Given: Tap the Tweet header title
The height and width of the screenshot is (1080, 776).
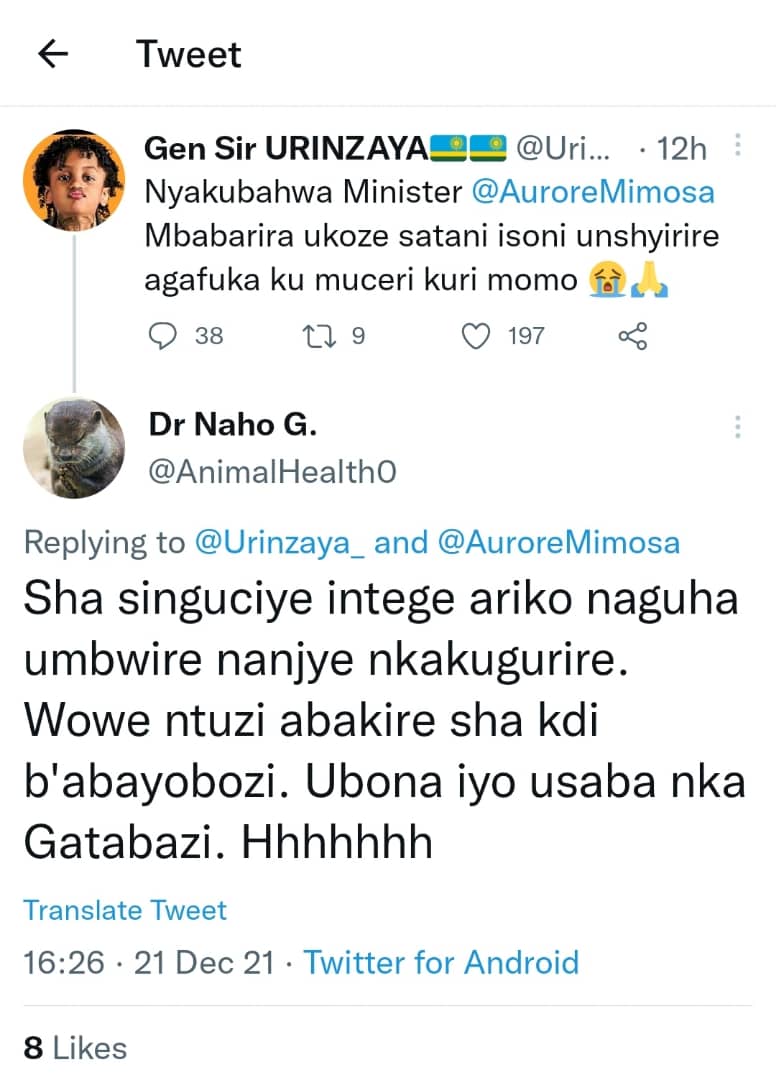Looking at the screenshot, I should [189, 54].
